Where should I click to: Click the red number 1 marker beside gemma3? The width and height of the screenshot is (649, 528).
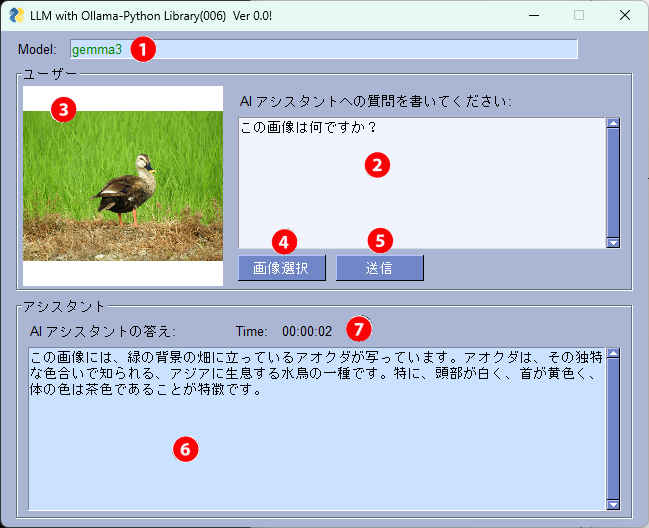[144, 49]
